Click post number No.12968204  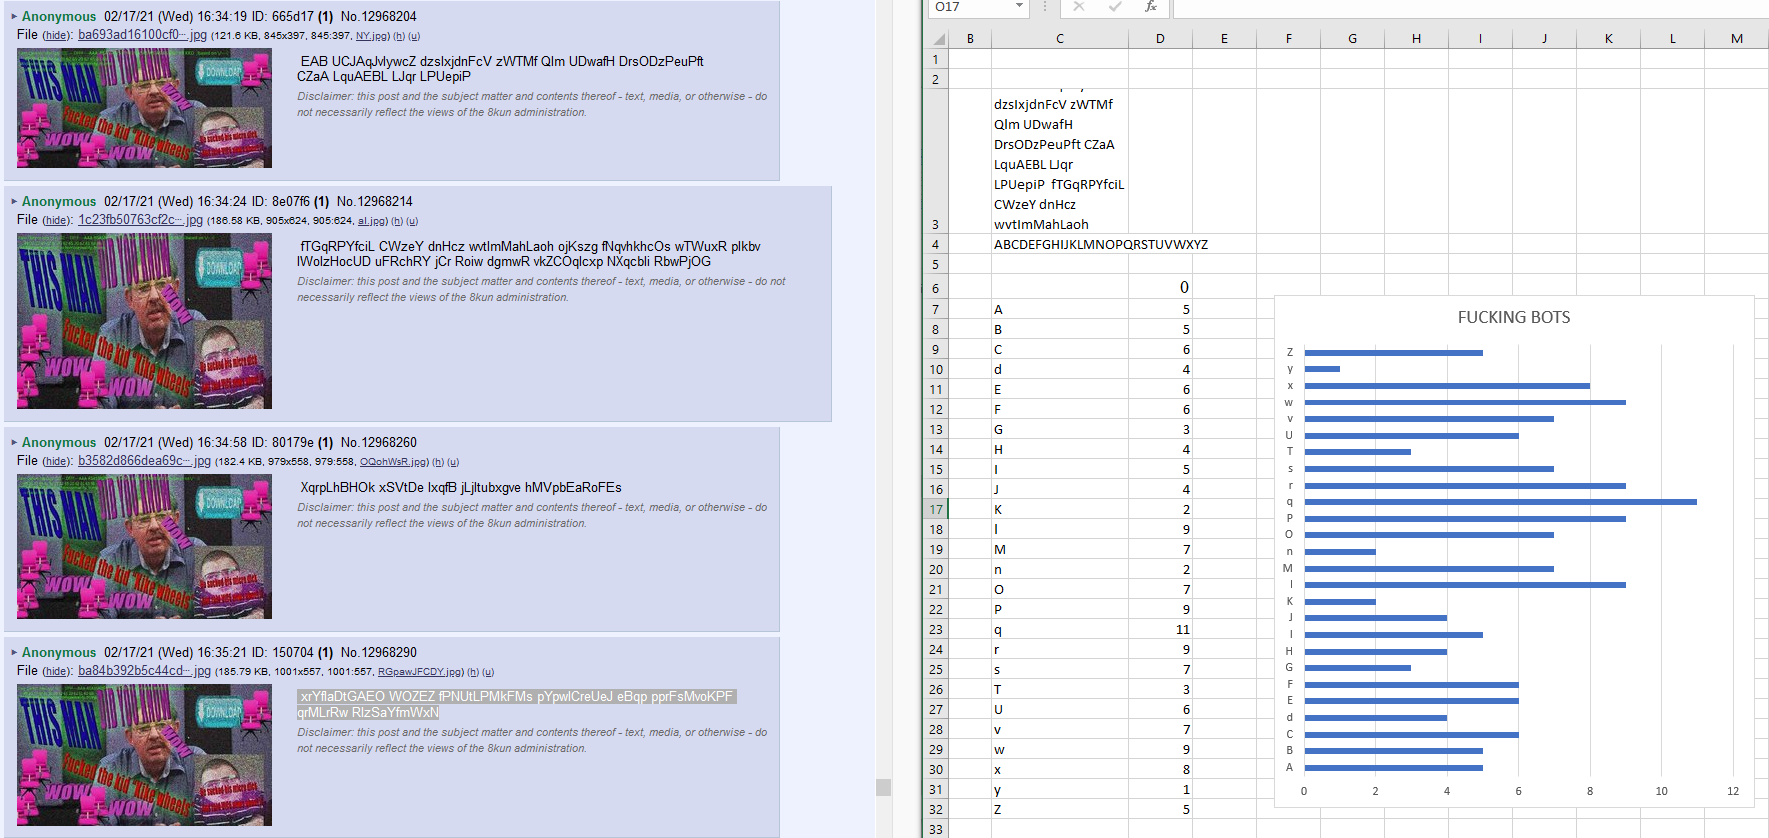point(379,17)
